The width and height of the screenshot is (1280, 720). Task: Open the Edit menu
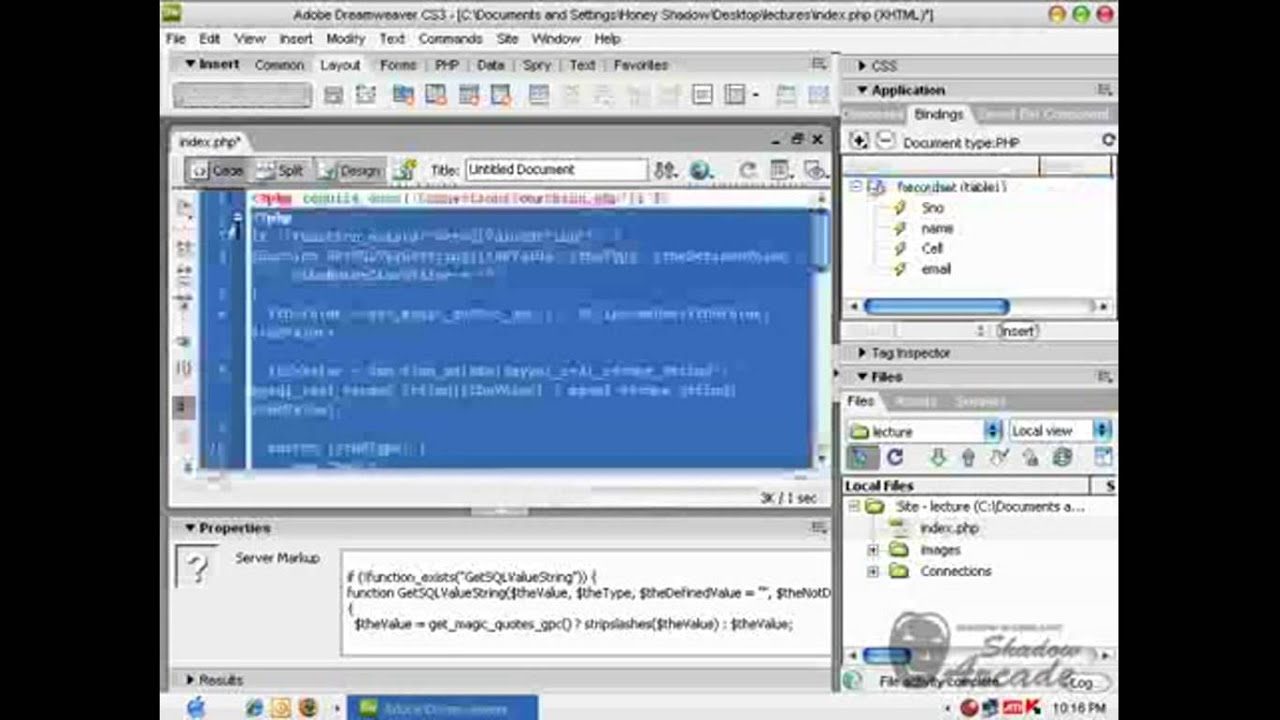click(x=209, y=39)
